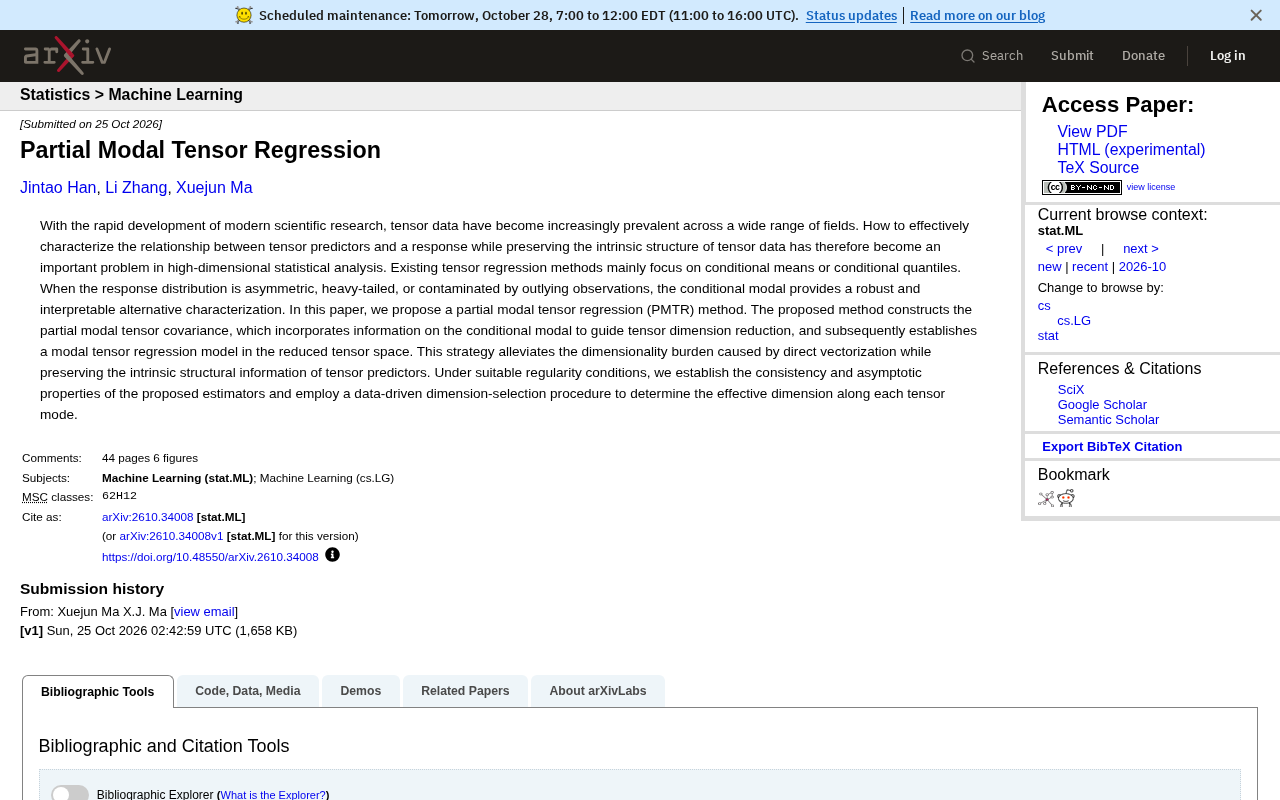Open author Li Zhang's page

coord(136,188)
